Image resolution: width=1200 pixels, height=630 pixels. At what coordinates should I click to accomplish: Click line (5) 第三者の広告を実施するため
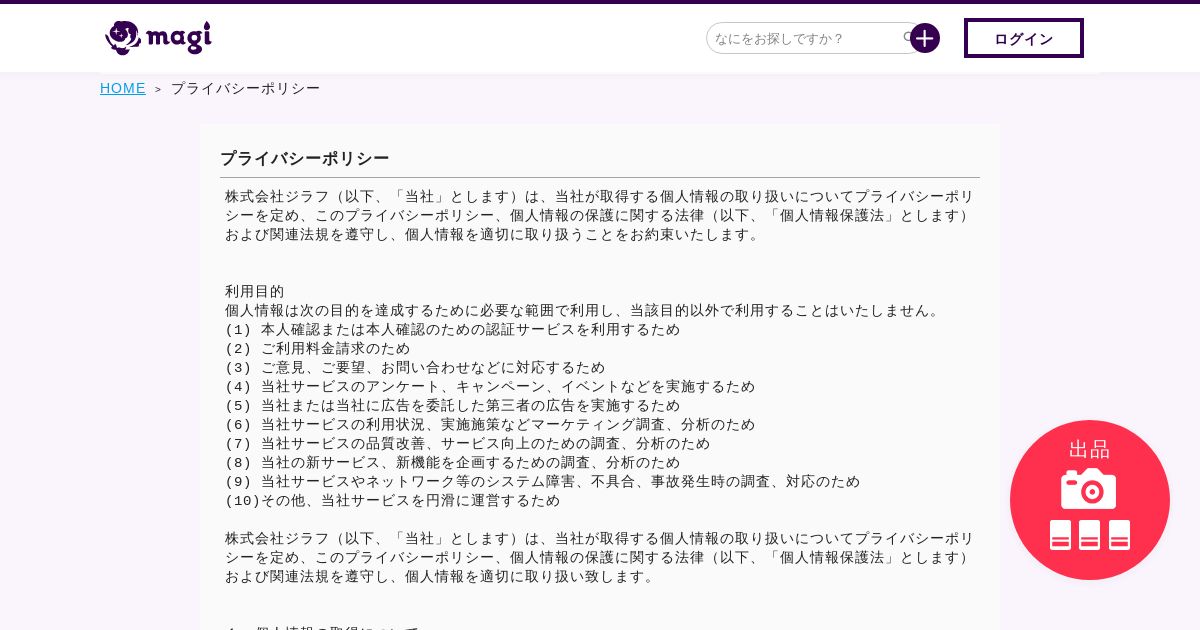pyautogui.click(x=452, y=405)
